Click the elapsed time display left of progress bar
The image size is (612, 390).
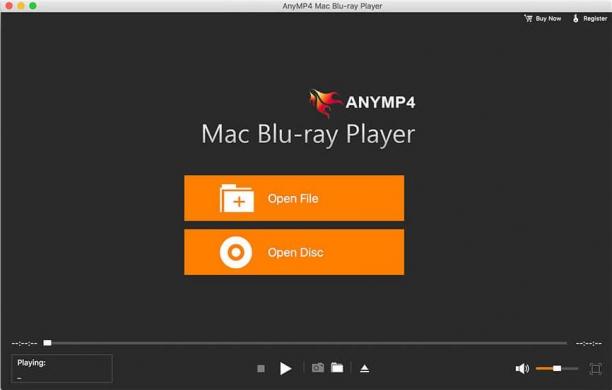pyautogui.click(x=24, y=344)
